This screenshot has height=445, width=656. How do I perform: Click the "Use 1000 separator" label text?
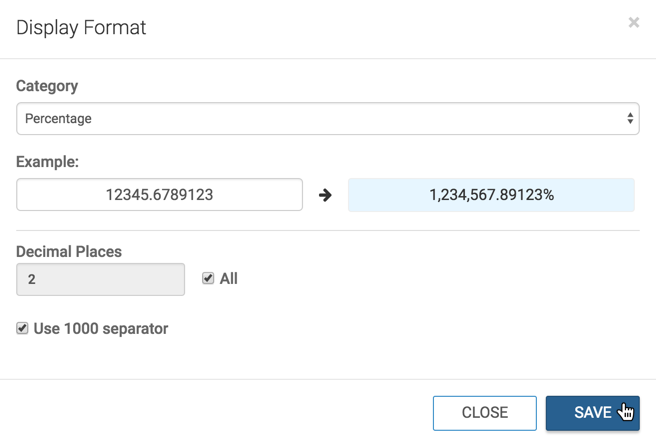click(100, 328)
